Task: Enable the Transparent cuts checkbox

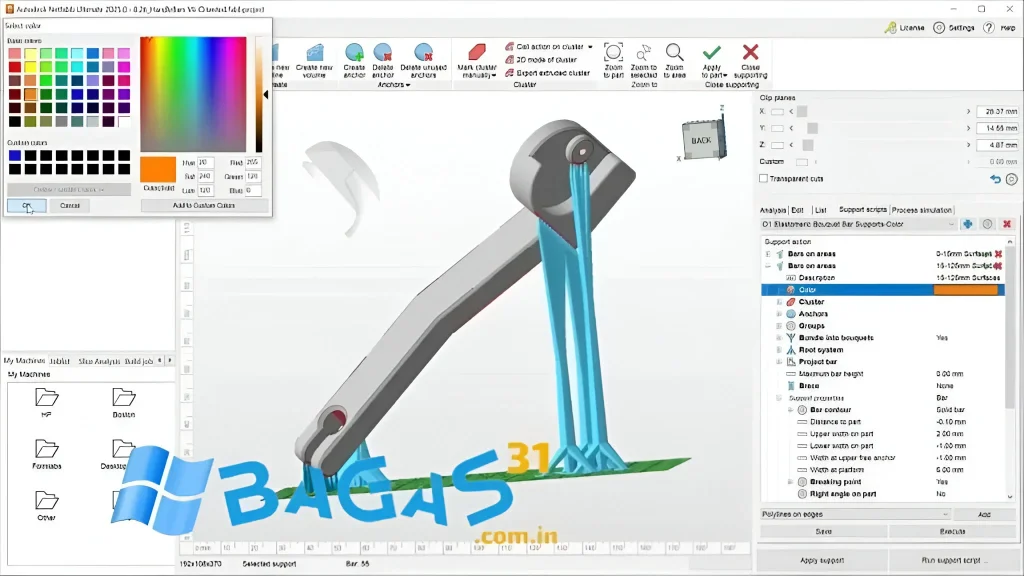Action: pos(763,178)
